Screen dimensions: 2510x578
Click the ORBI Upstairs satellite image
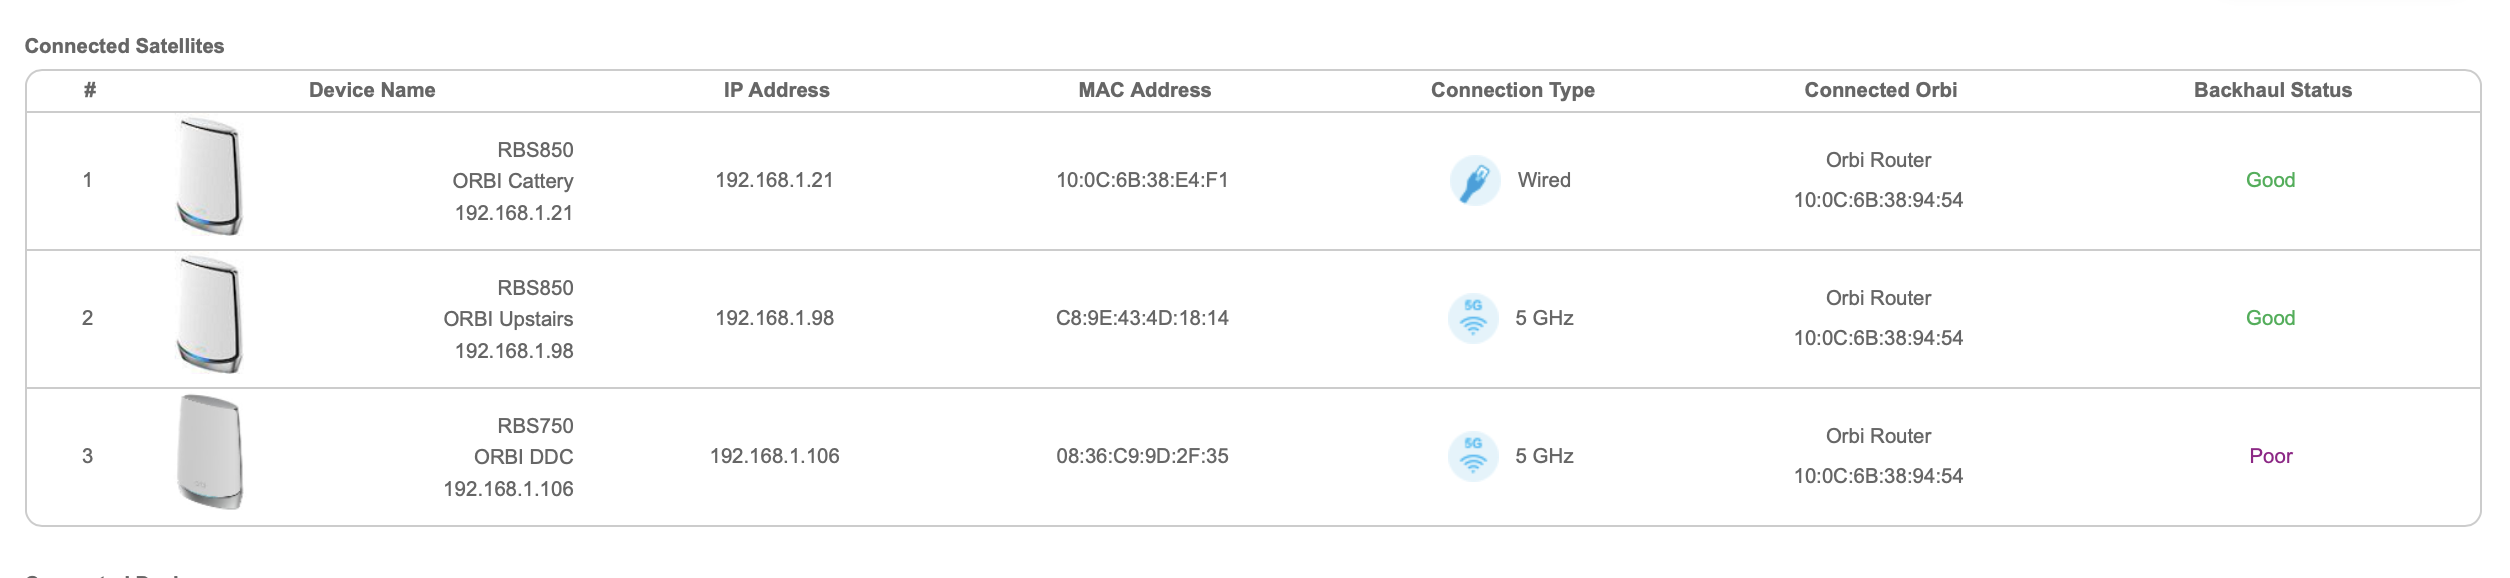tap(209, 316)
